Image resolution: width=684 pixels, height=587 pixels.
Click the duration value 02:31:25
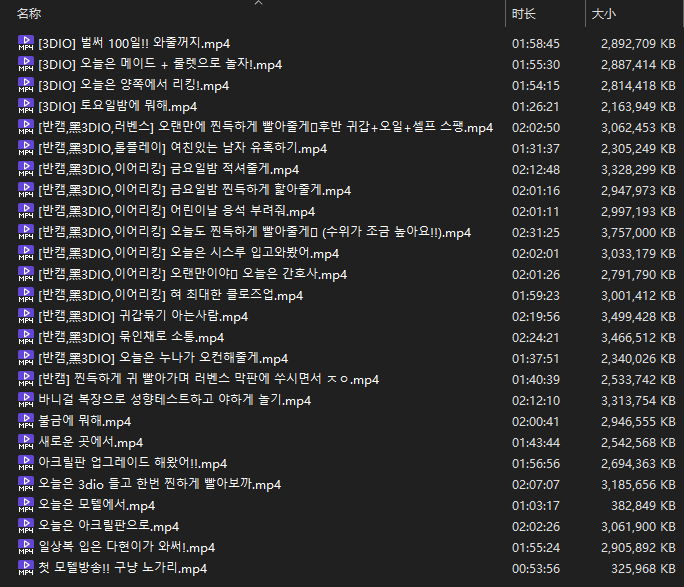coord(536,232)
